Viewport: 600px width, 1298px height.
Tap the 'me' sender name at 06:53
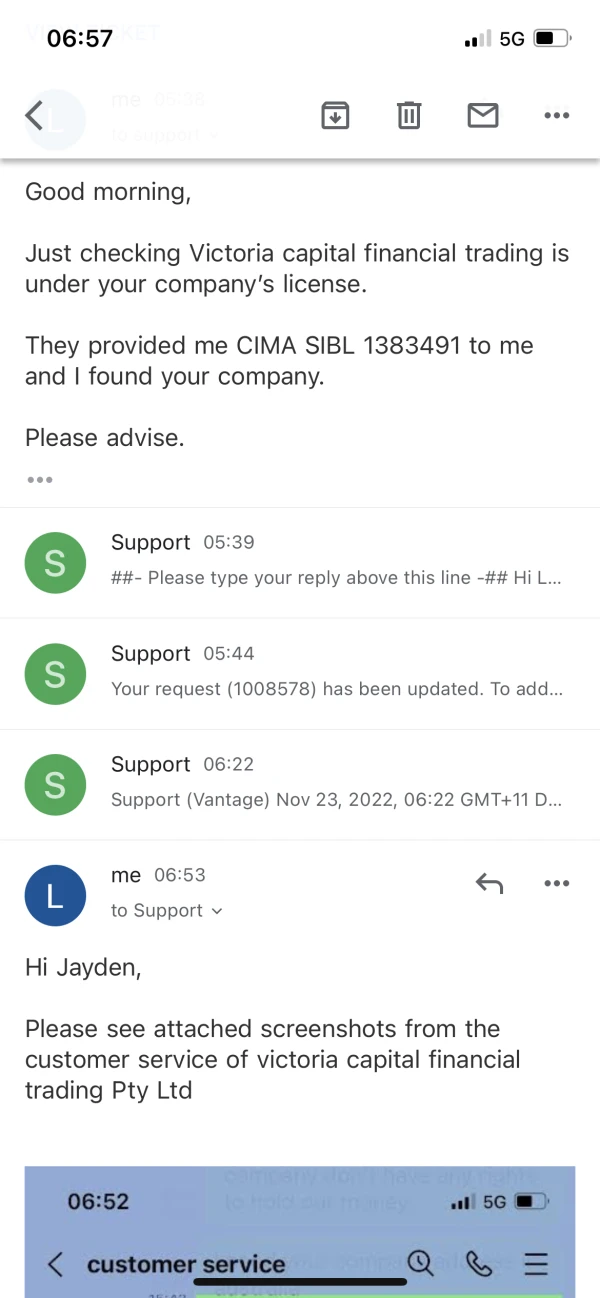point(126,875)
